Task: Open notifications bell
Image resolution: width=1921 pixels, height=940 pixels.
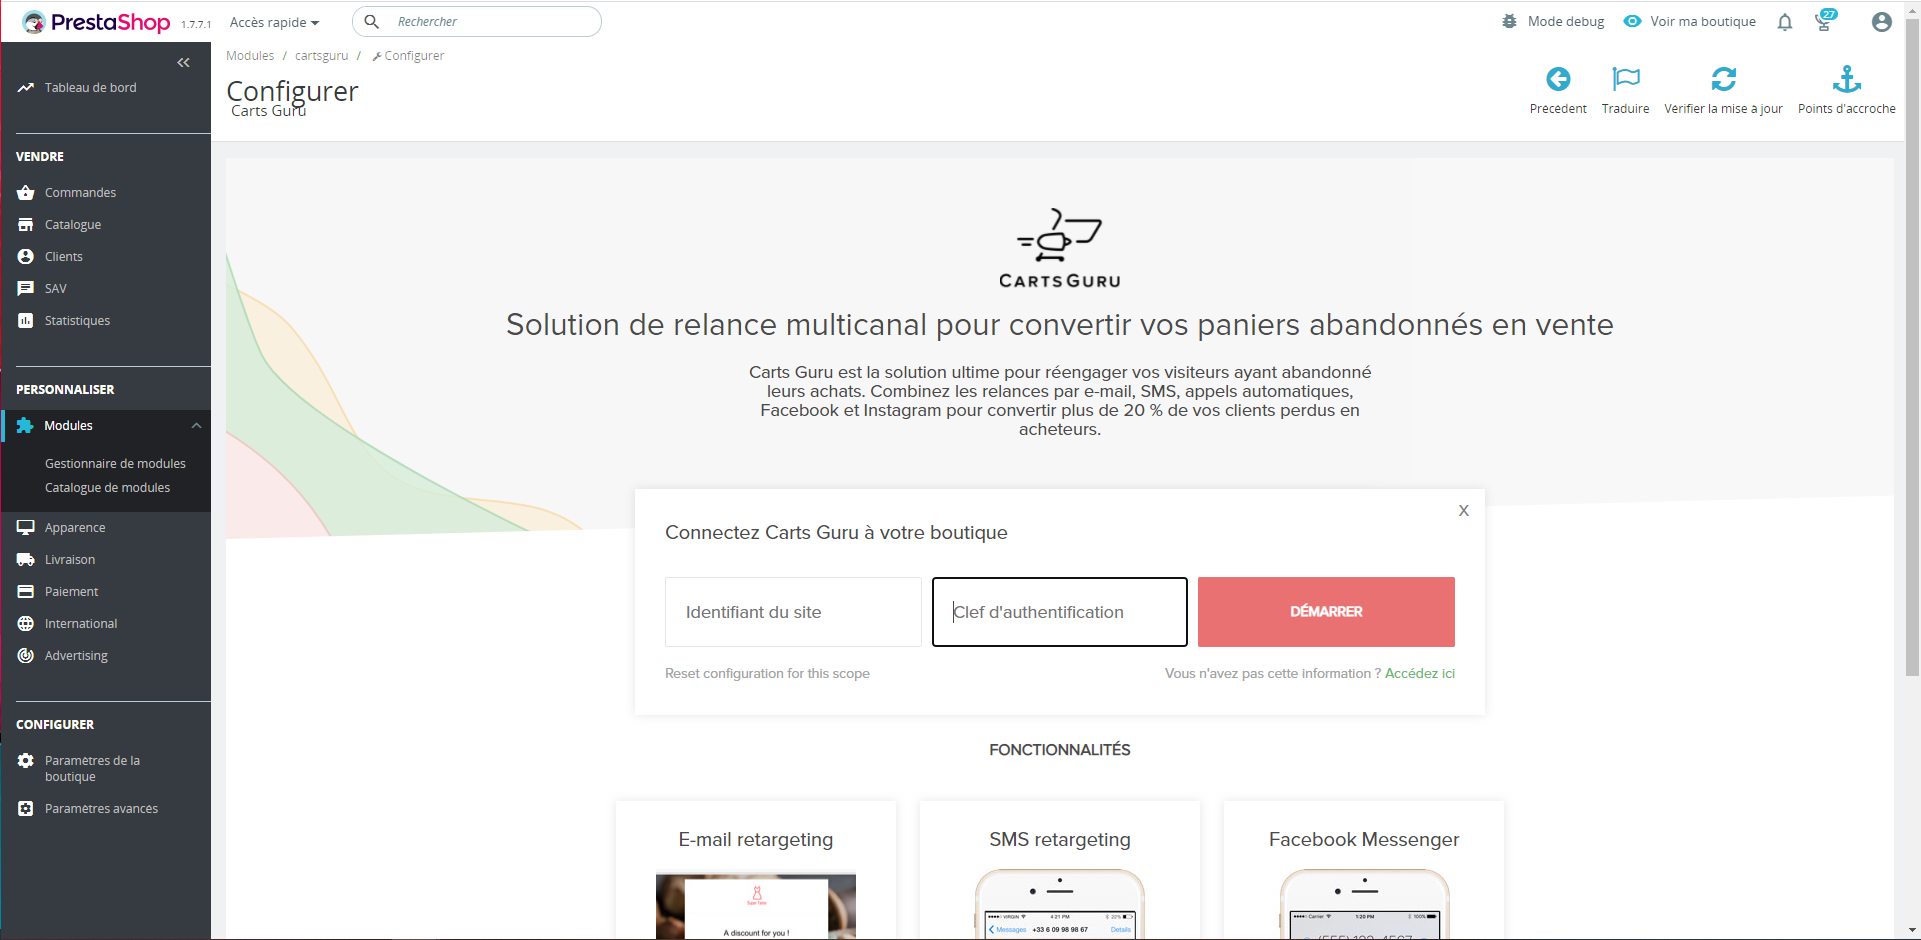Action: [1785, 22]
